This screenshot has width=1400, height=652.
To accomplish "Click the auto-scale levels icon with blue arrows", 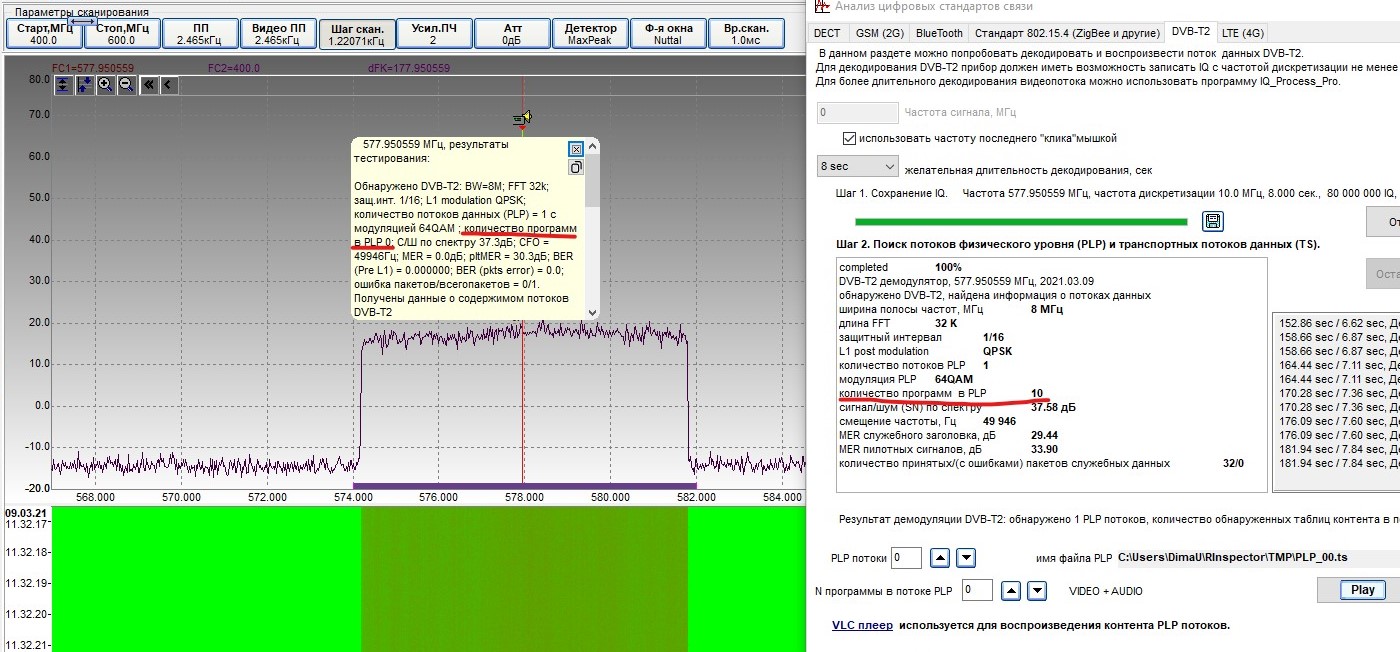I will [x=84, y=85].
